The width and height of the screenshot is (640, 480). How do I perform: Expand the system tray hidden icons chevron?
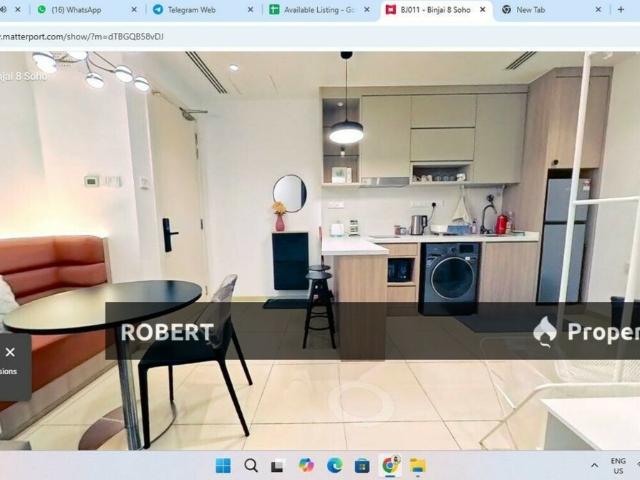coord(595,465)
